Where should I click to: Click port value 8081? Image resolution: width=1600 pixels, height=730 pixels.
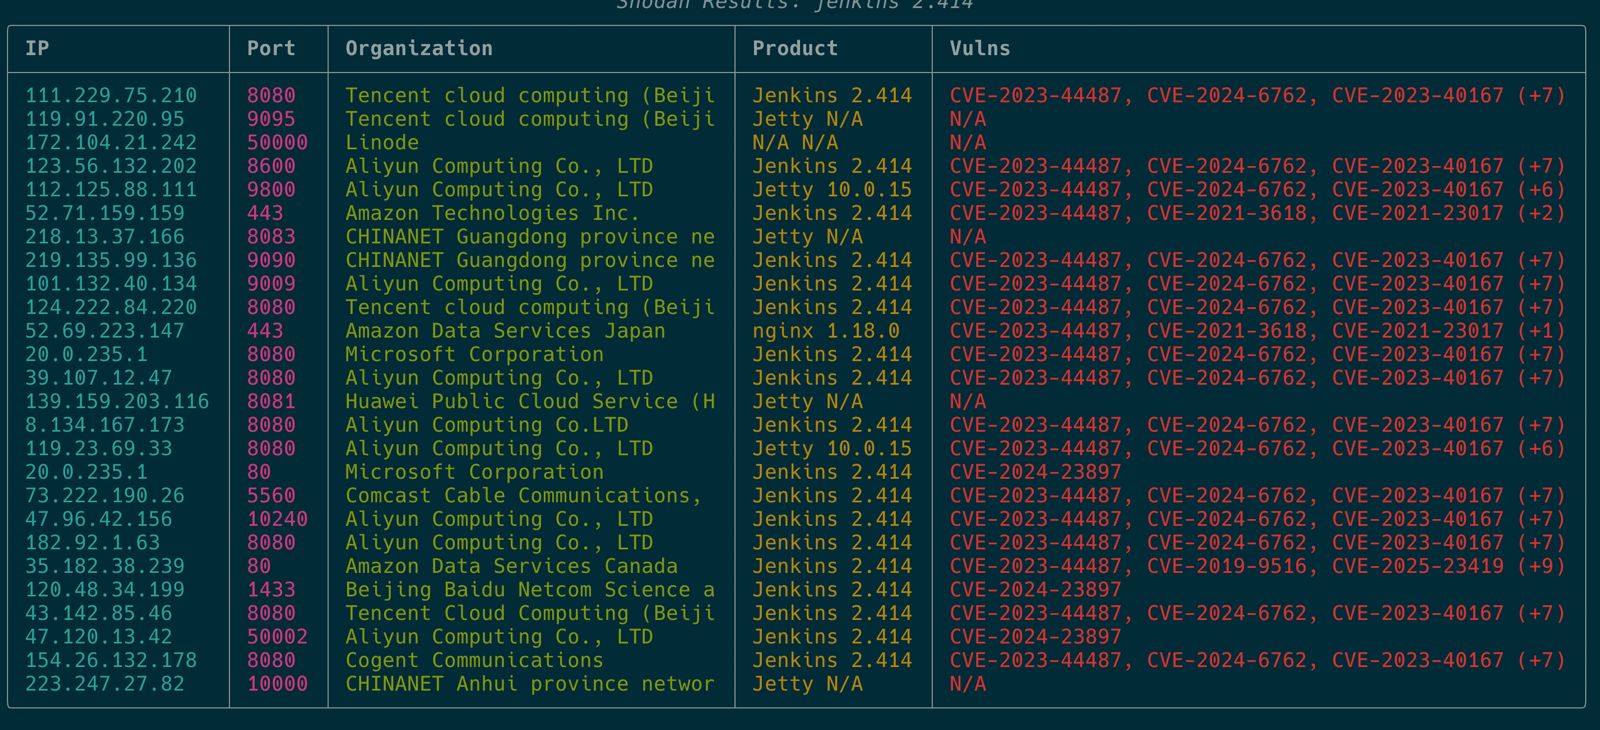[271, 401]
